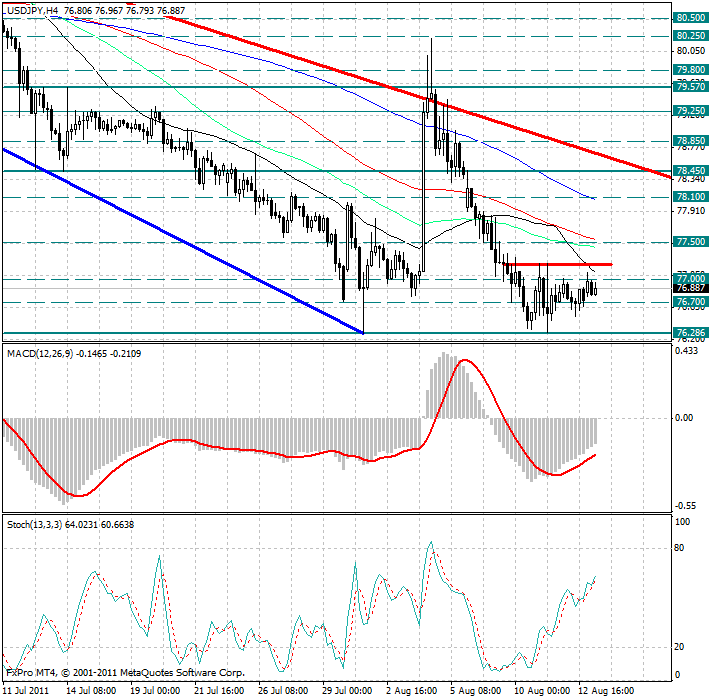
Task: Select the 79.800 price level label
Action: pyautogui.click(x=690, y=70)
